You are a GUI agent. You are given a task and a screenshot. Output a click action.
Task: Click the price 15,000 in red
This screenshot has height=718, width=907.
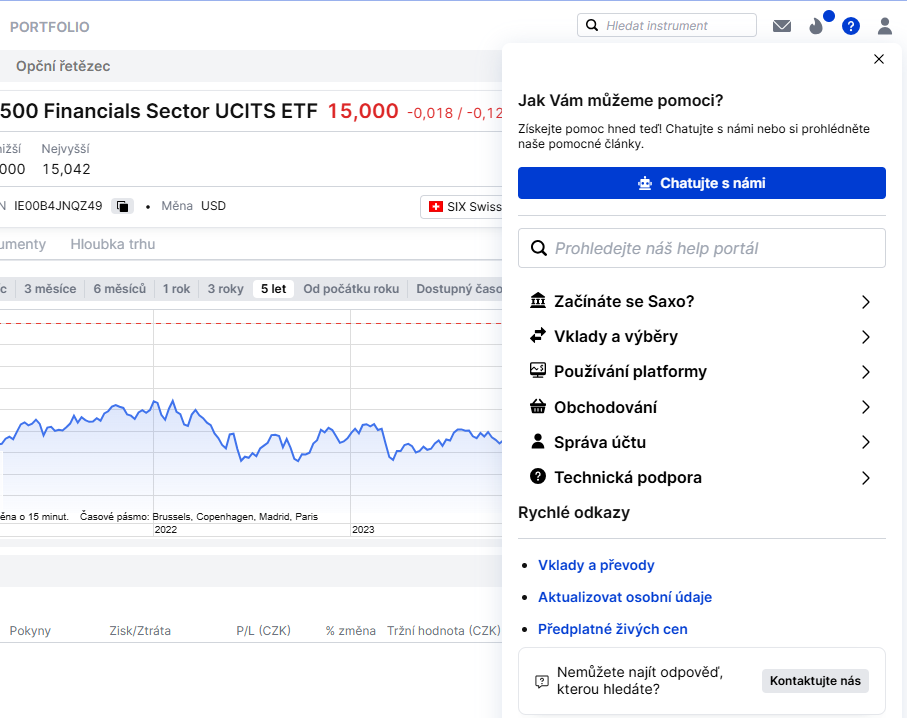(363, 111)
